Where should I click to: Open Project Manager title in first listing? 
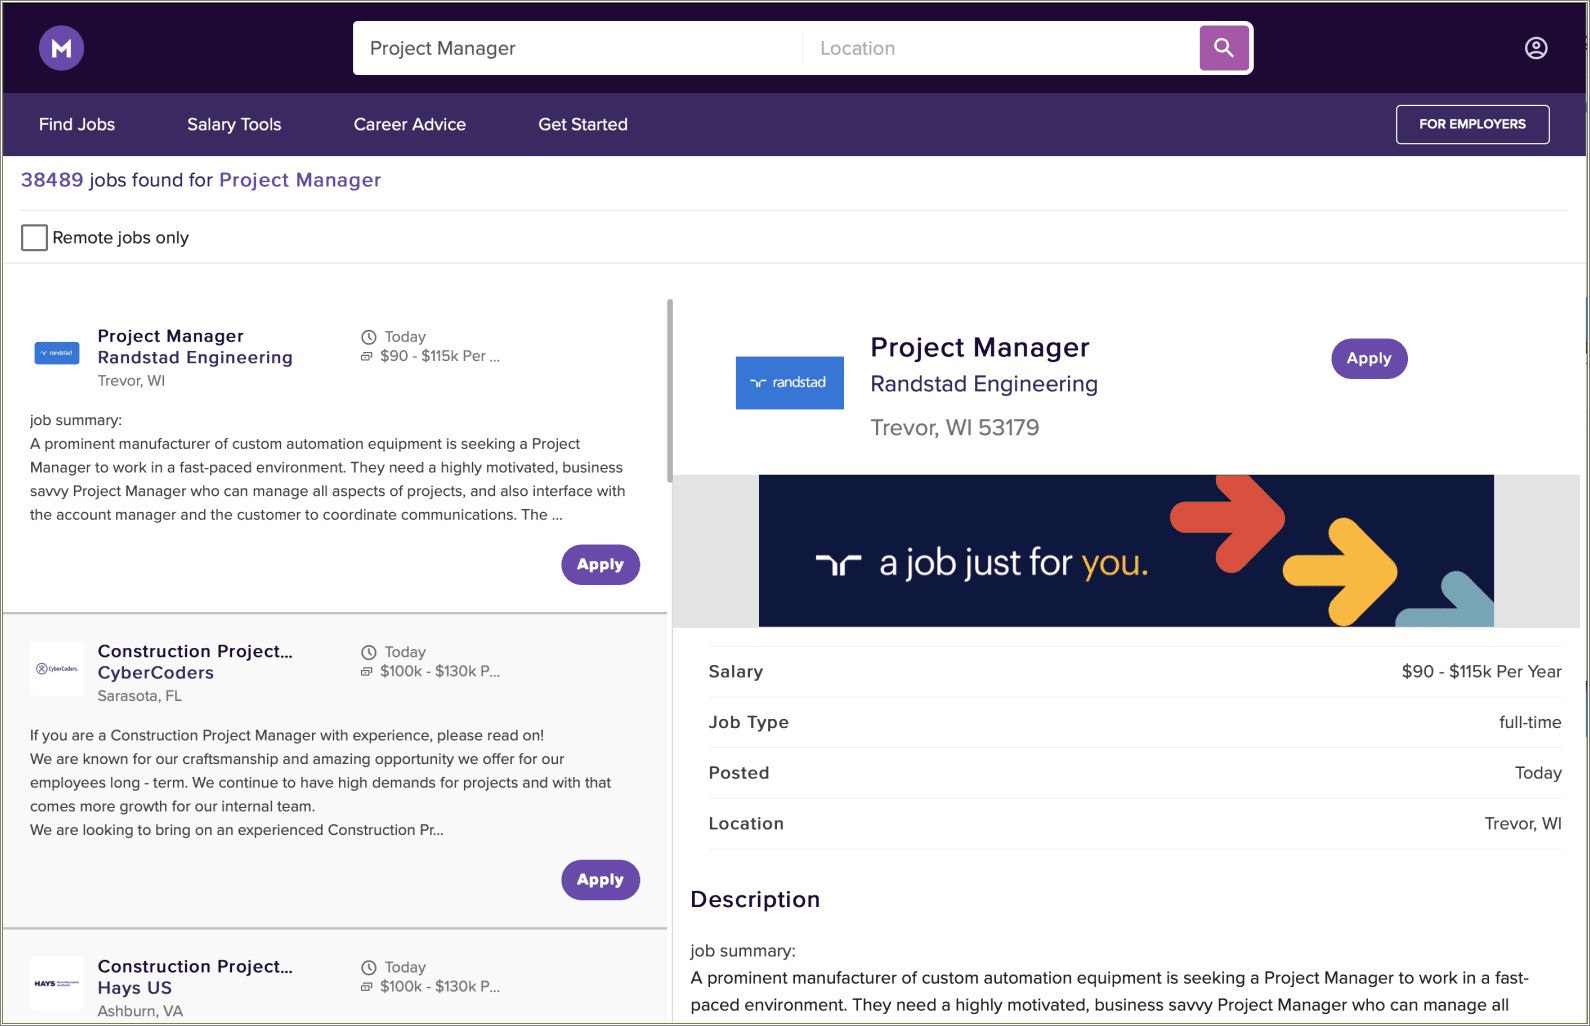[x=170, y=336]
